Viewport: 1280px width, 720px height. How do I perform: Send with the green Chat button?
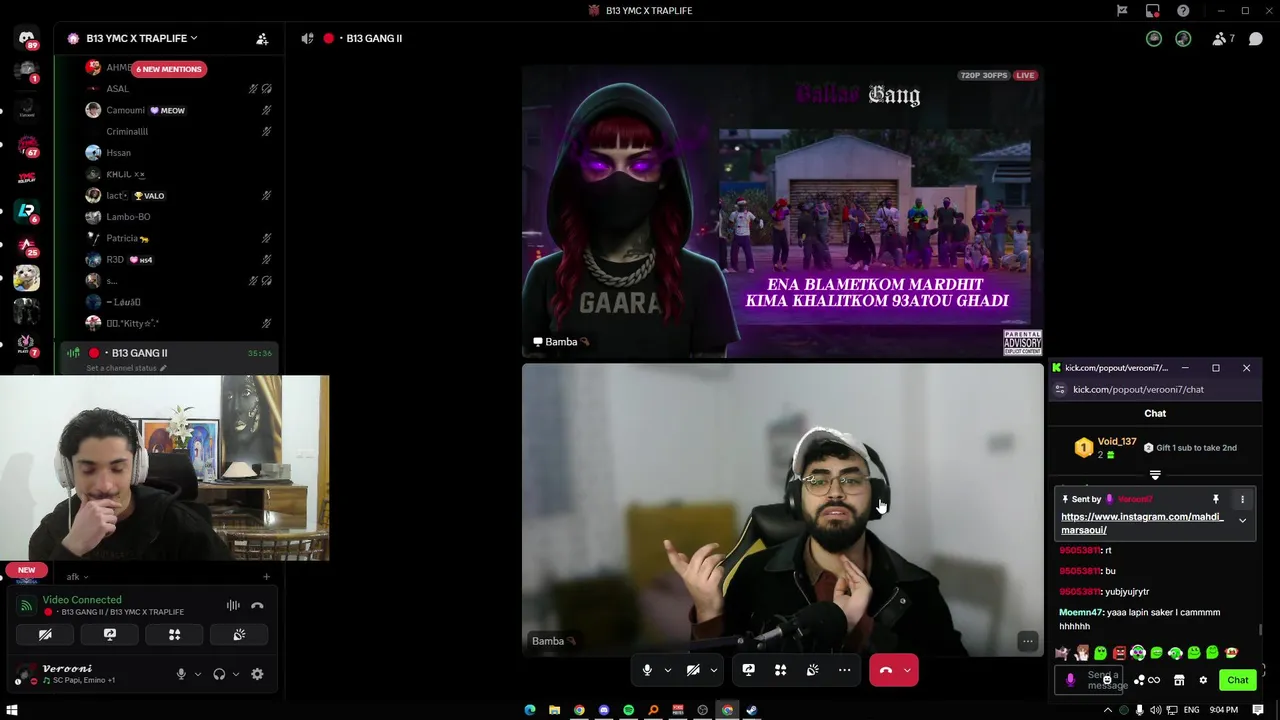pos(1238,680)
